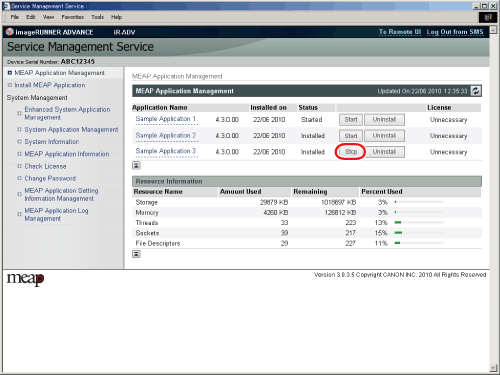Click the Storage percent used bar
This screenshot has height=375, width=500.
pyautogui.click(x=419, y=202)
